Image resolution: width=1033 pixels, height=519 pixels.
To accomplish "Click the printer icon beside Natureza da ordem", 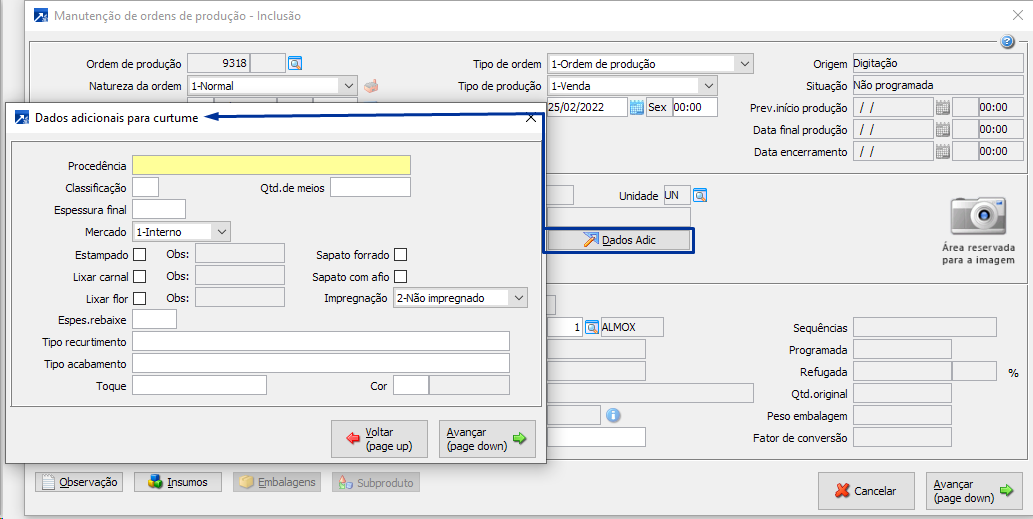I will pos(372,86).
